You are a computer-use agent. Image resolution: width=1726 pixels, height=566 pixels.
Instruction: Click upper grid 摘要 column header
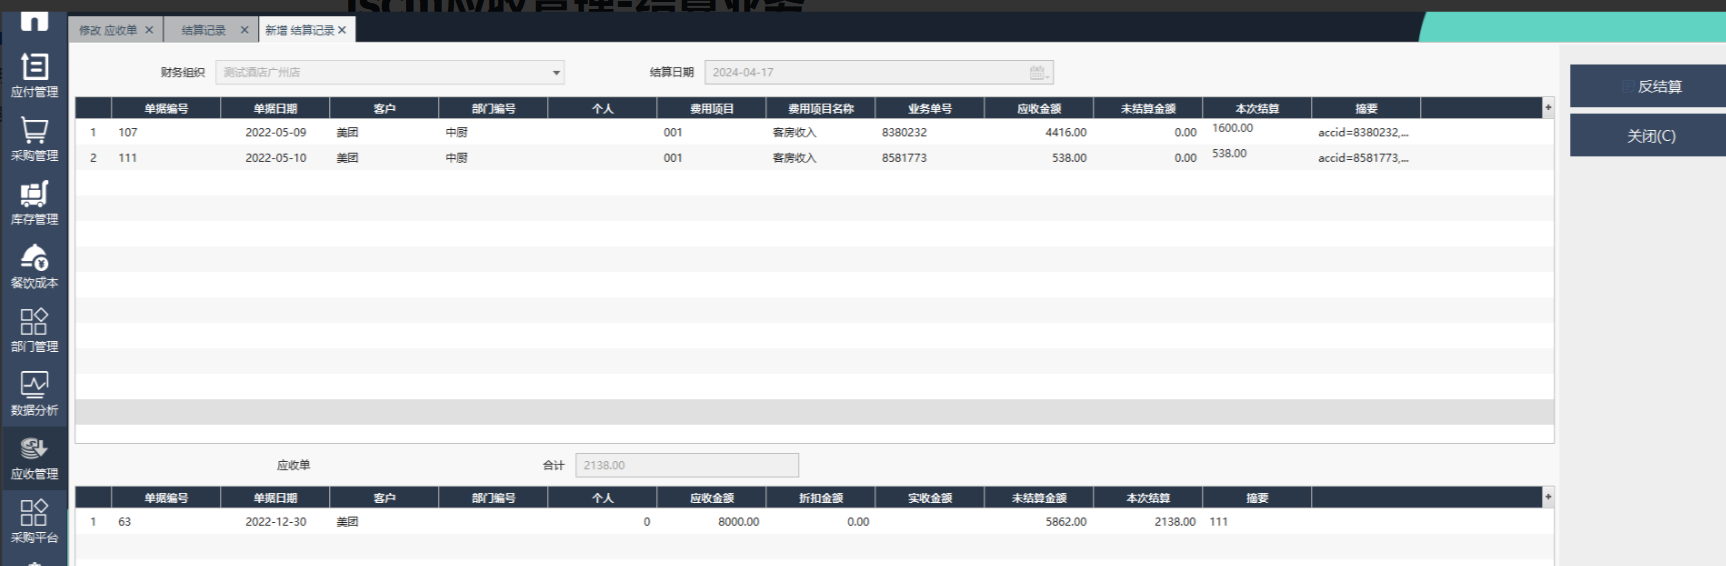(x=1366, y=108)
